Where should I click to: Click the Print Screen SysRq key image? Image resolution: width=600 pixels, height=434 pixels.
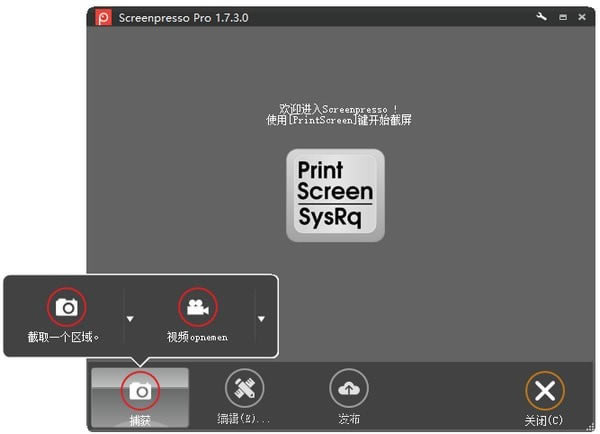coord(335,195)
